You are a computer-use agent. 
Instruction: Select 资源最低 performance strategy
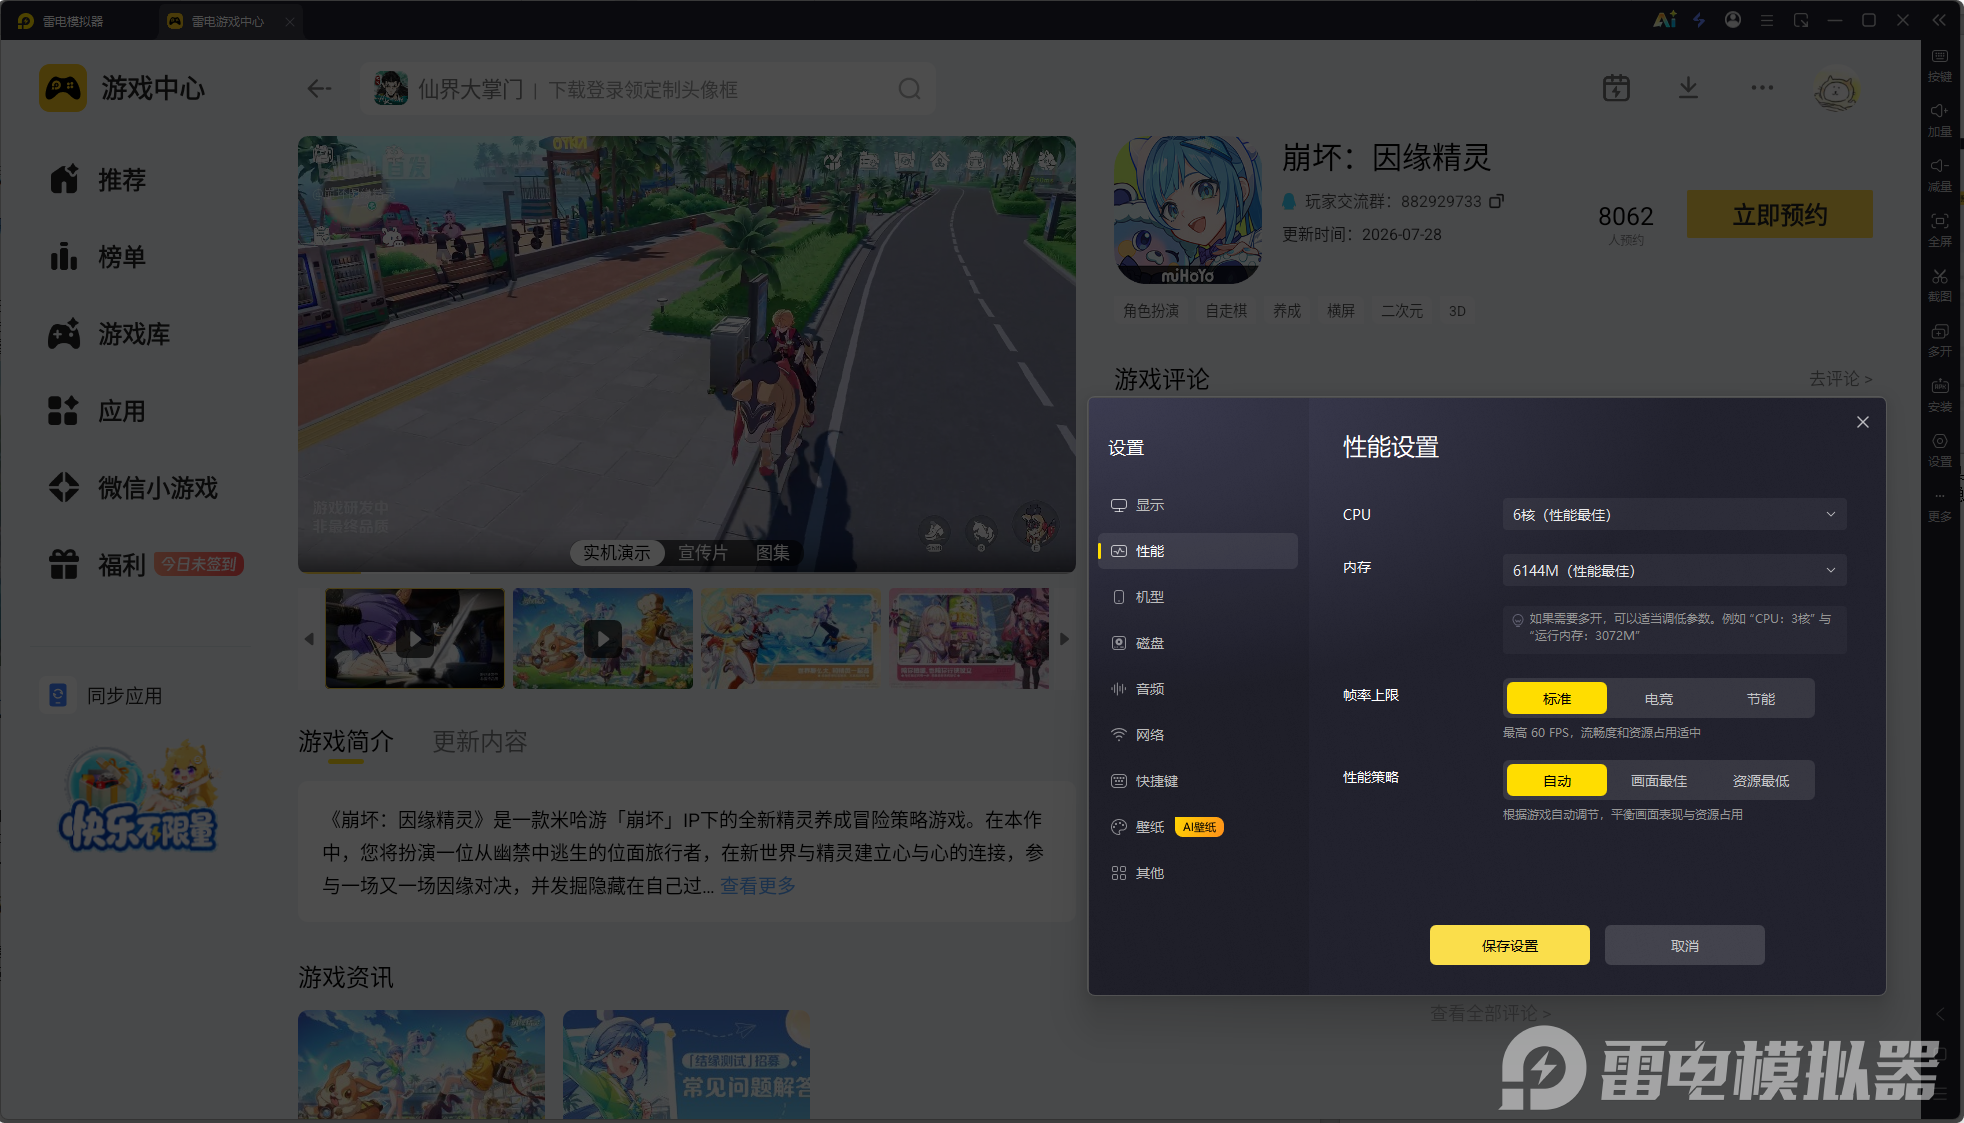(1761, 780)
